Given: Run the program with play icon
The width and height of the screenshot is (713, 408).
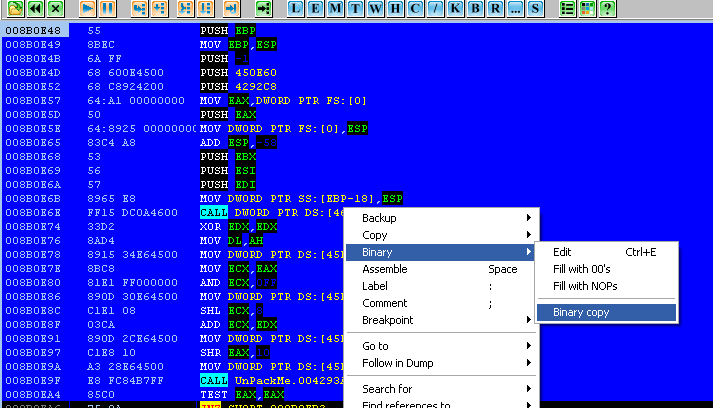Looking at the screenshot, I should (87, 8).
